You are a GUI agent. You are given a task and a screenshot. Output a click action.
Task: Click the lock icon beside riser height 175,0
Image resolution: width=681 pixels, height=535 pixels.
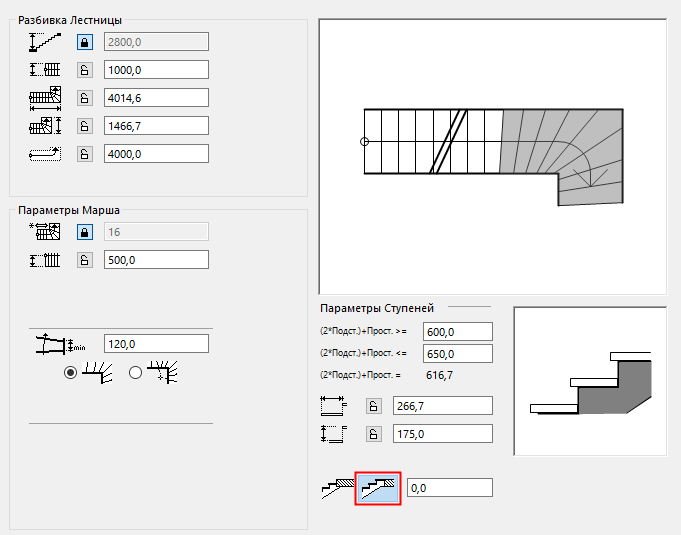tap(372, 433)
